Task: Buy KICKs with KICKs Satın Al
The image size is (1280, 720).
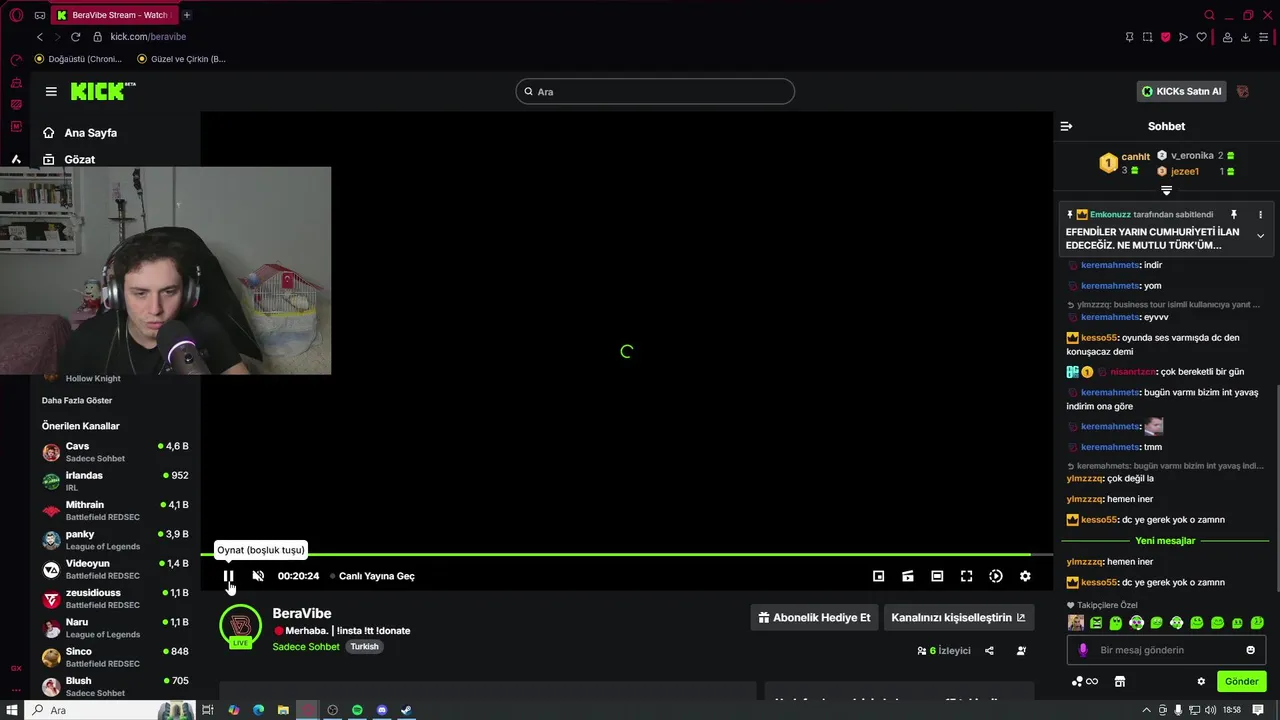Action: coord(1181,91)
